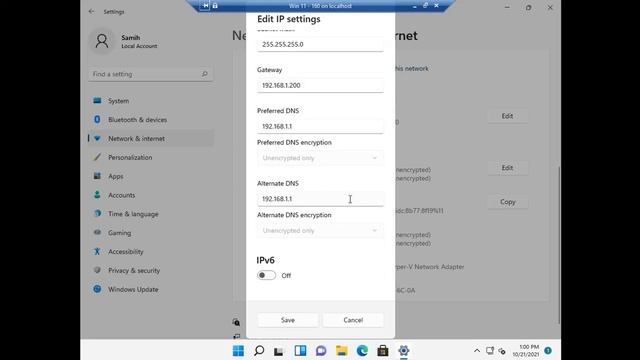
Task: Open the Apps icon in sidebar
Action: click(97, 176)
